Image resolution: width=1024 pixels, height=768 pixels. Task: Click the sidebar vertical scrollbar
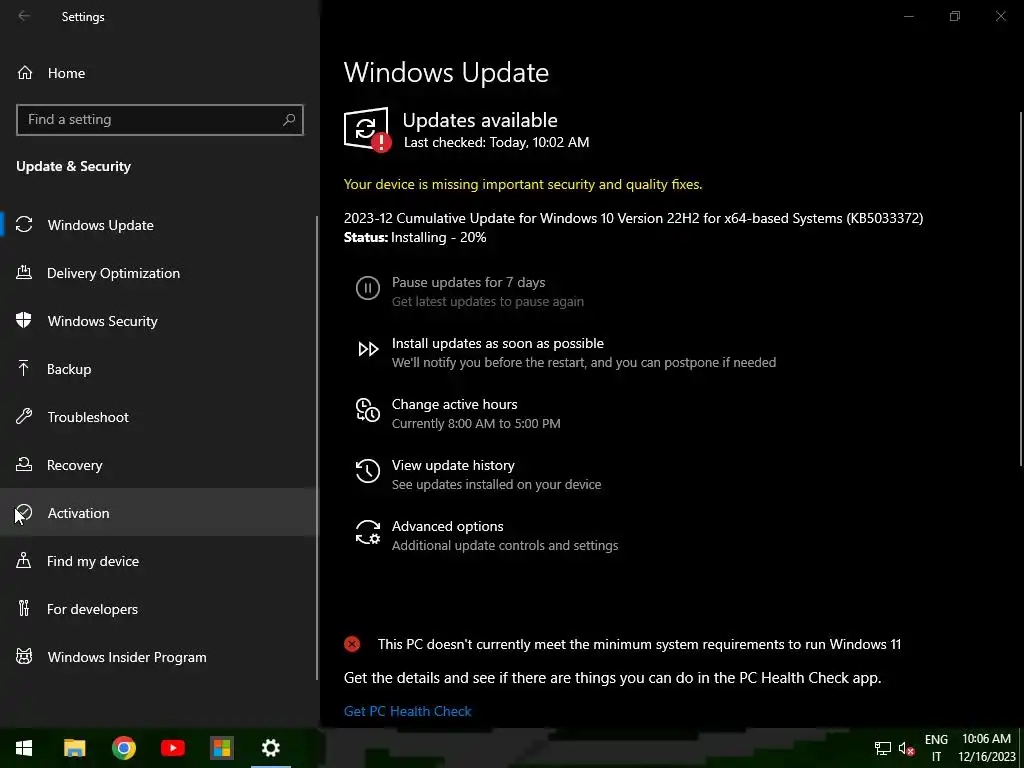click(317, 448)
